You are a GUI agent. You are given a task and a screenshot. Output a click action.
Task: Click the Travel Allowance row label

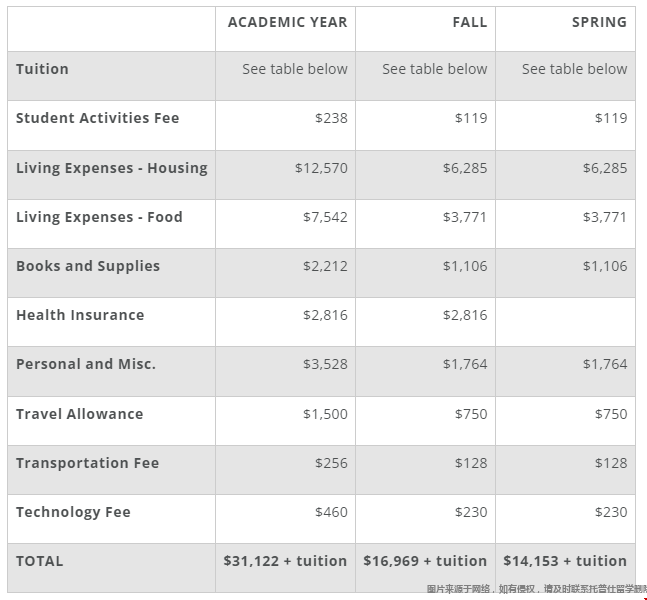[x=79, y=414]
